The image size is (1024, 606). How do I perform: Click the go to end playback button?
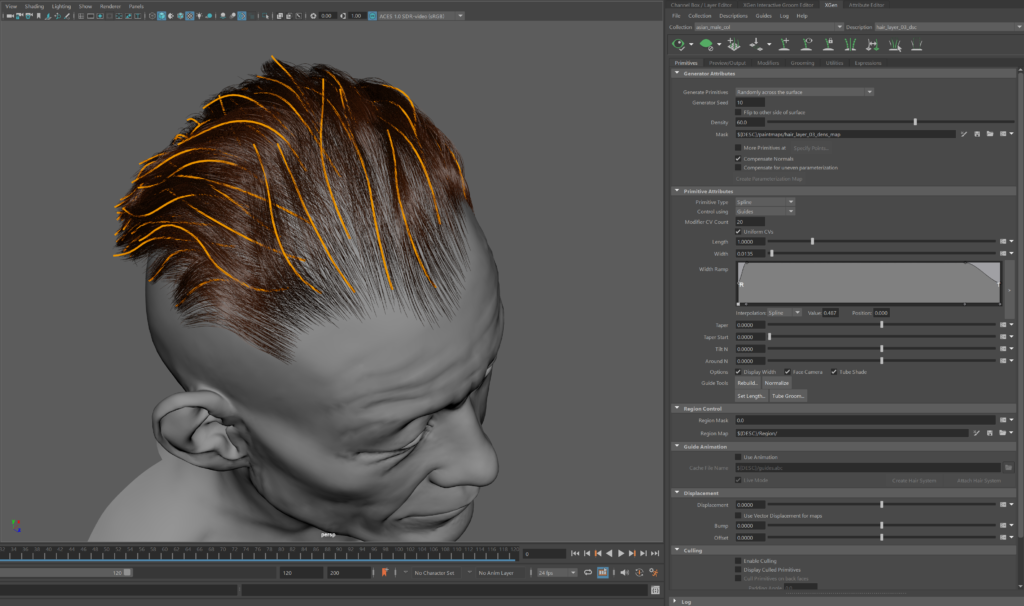coord(654,553)
